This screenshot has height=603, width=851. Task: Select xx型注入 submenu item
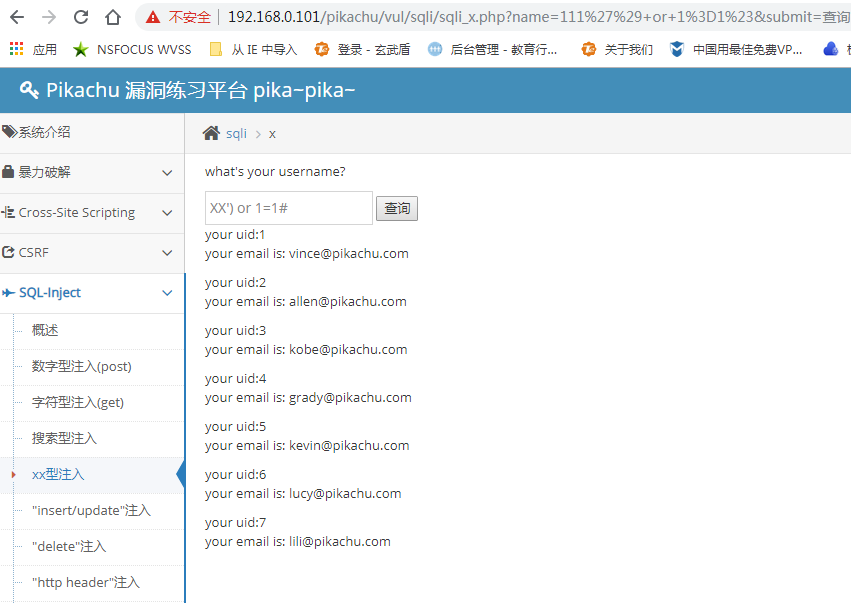point(58,474)
